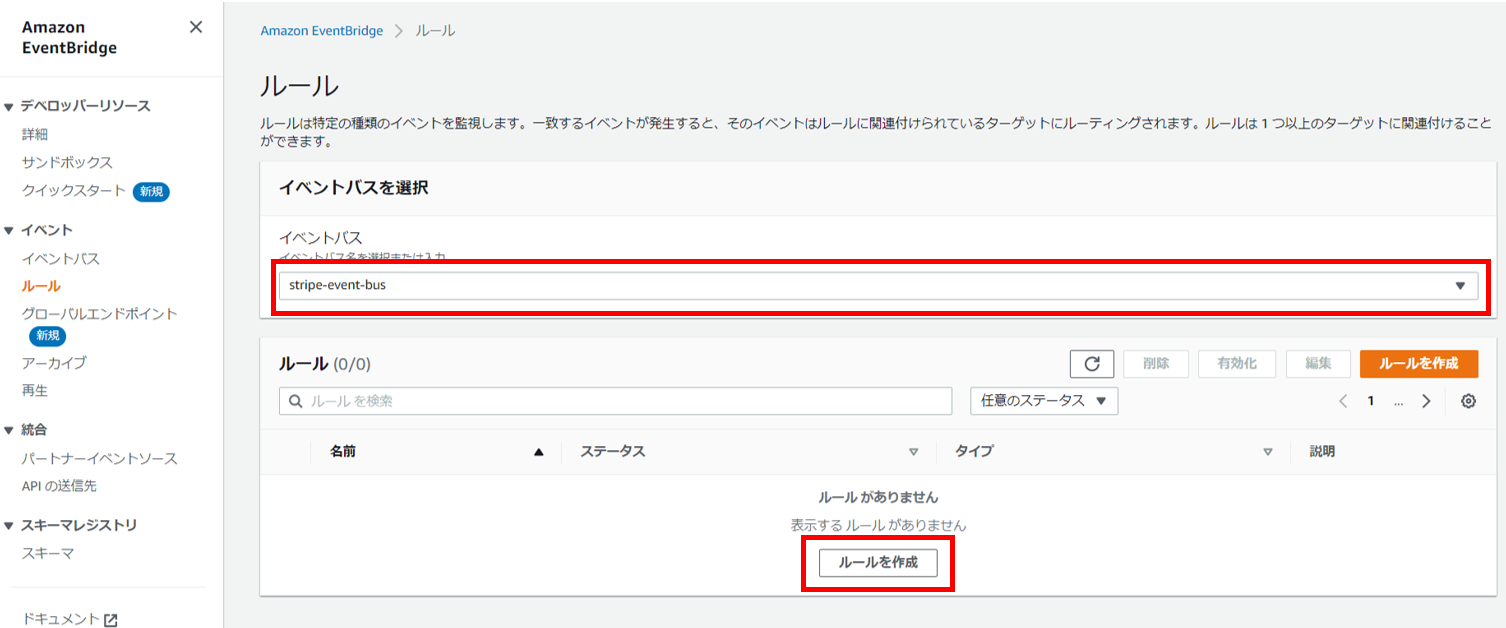Viewport: 1506px width, 628px height.
Task: Click page number 1 in pagination
Action: click(x=1371, y=401)
